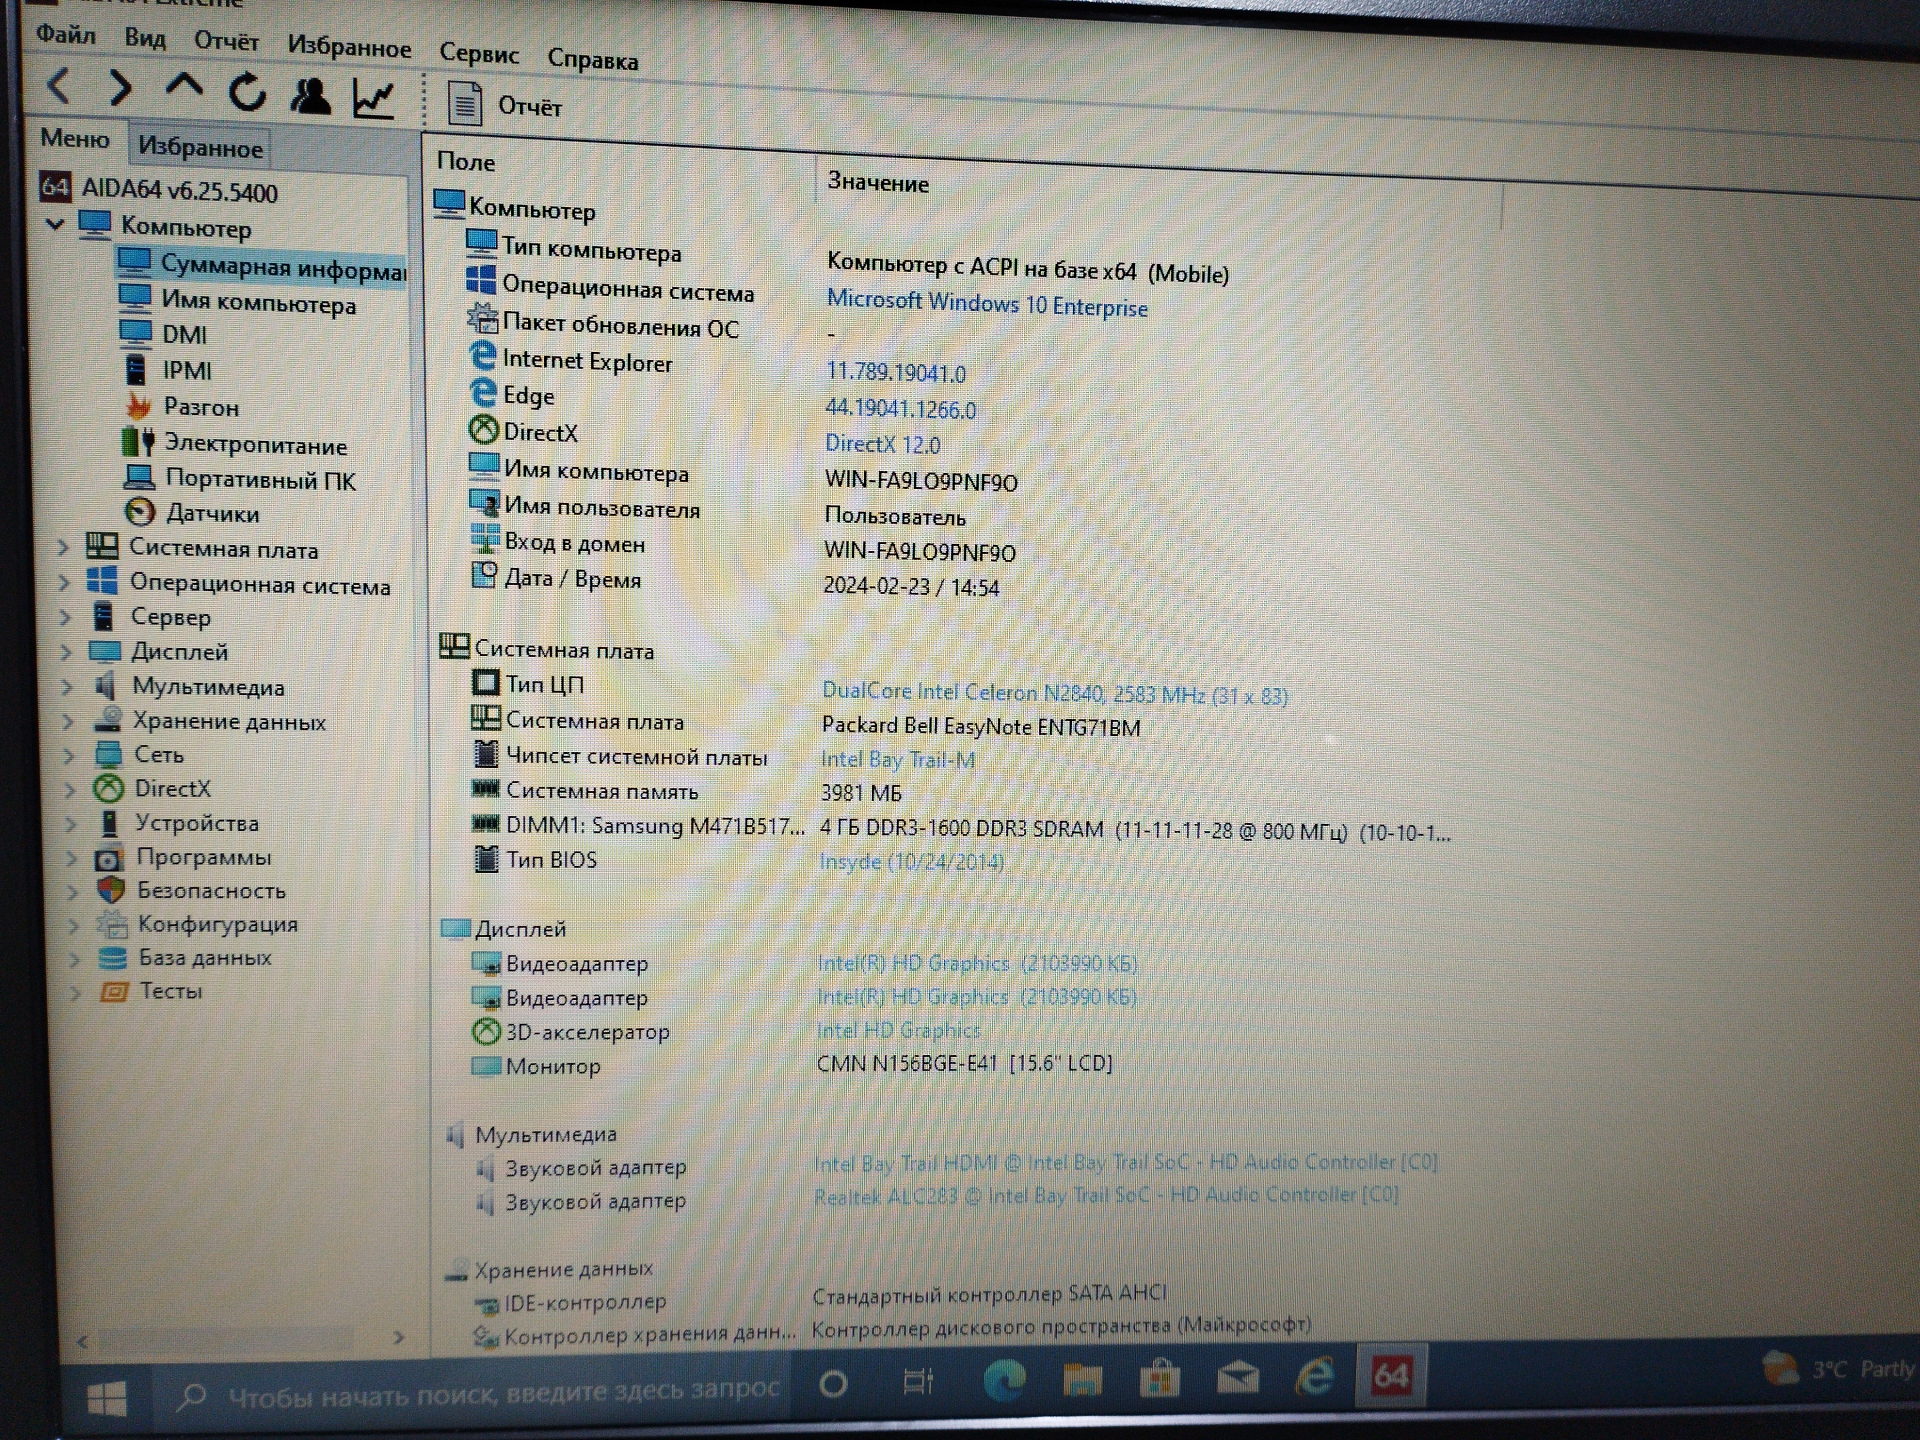Expand the Сервер tree node
The width and height of the screenshot is (1920, 1440).
click(65, 617)
